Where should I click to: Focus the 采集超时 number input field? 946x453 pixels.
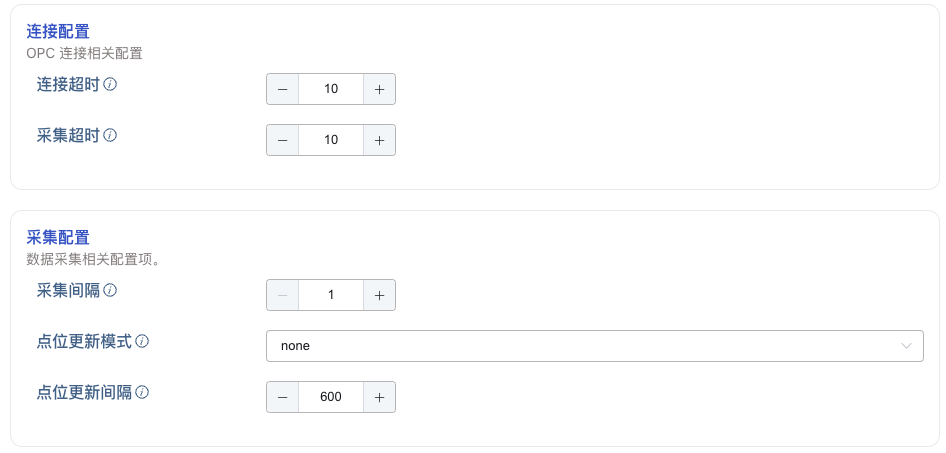pos(331,140)
